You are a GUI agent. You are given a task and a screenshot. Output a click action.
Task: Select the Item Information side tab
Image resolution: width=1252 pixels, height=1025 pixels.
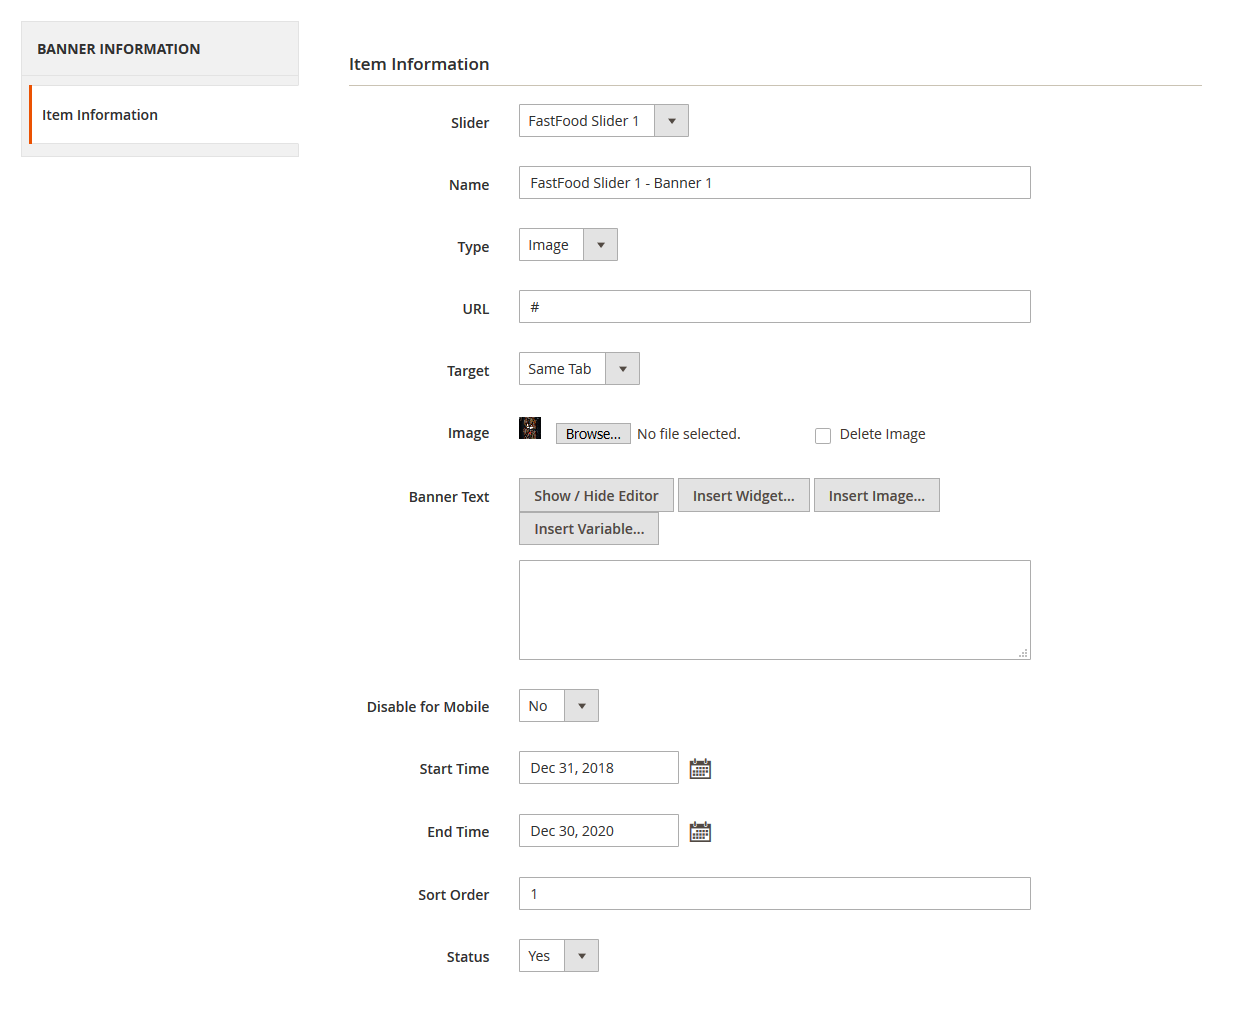click(100, 115)
